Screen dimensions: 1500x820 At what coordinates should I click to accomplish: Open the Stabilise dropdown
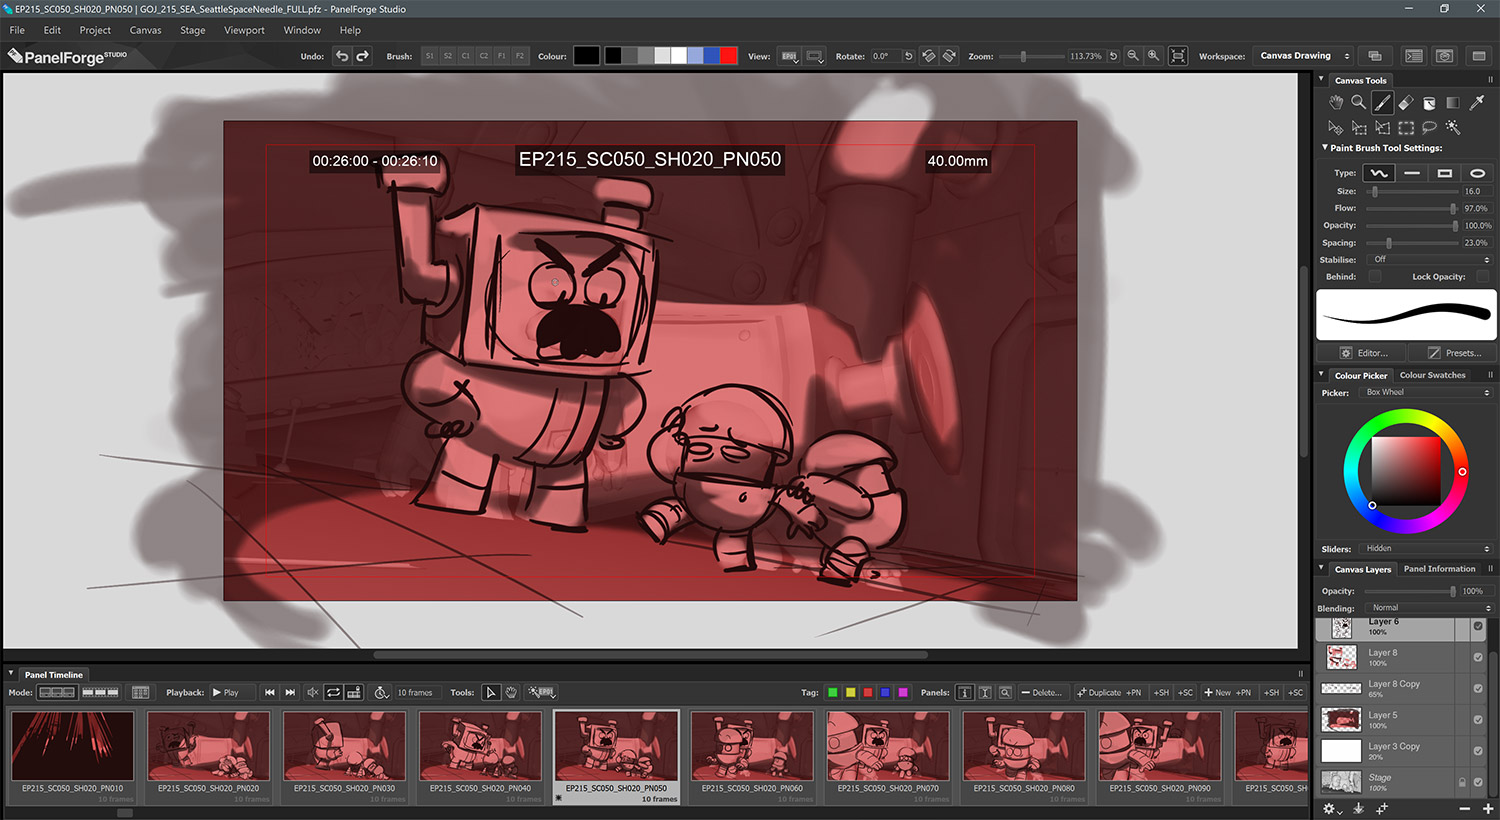coord(1430,260)
